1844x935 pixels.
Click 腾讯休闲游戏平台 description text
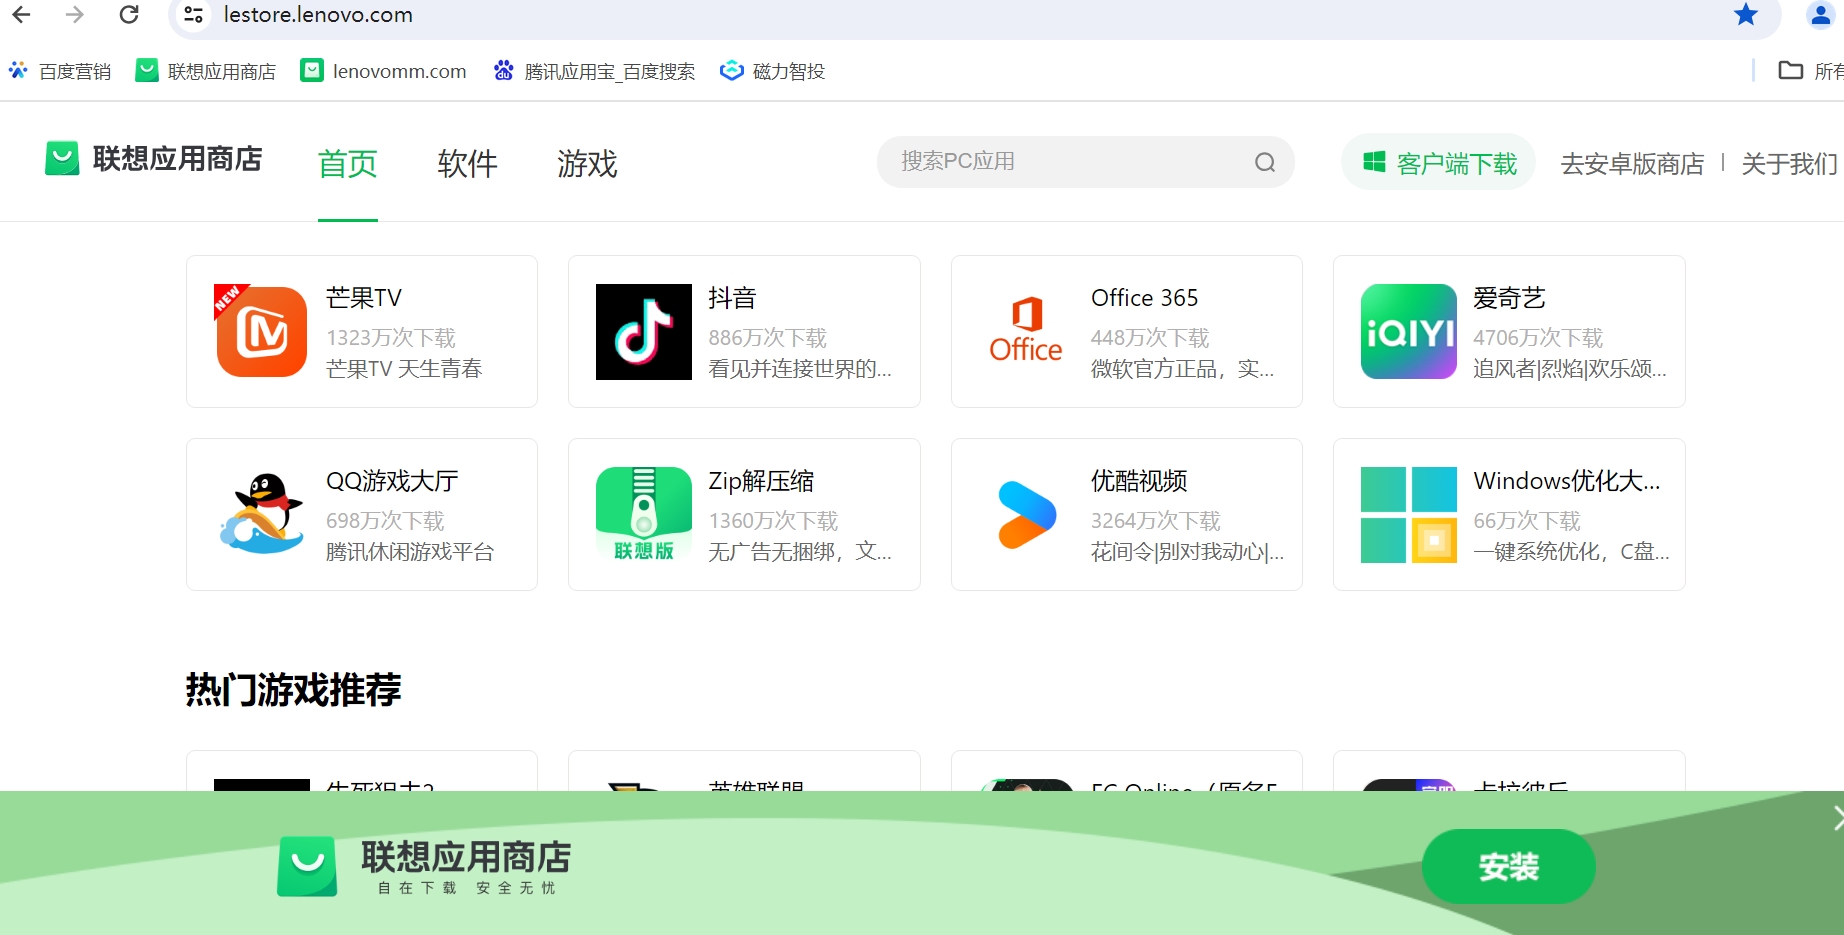(x=410, y=552)
